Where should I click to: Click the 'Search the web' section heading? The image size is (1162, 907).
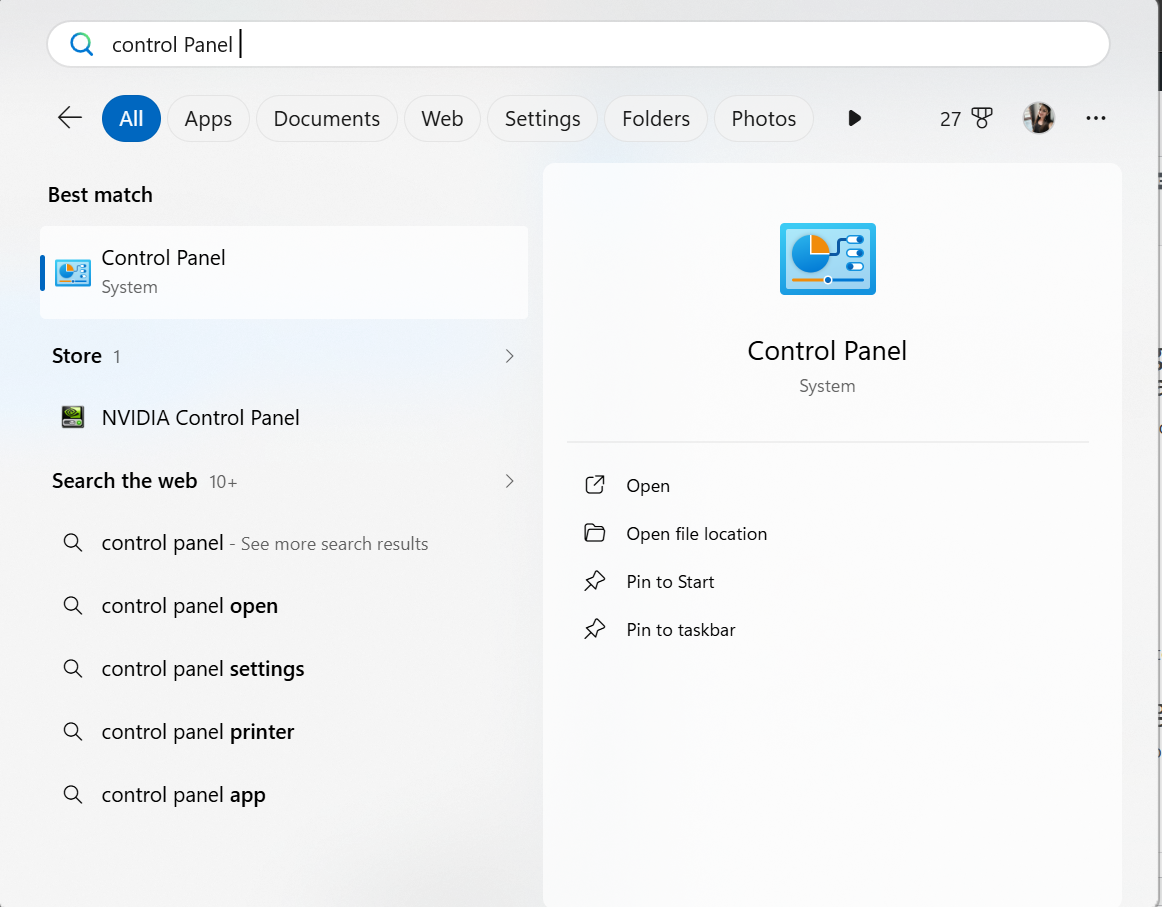pyautogui.click(x=124, y=481)
